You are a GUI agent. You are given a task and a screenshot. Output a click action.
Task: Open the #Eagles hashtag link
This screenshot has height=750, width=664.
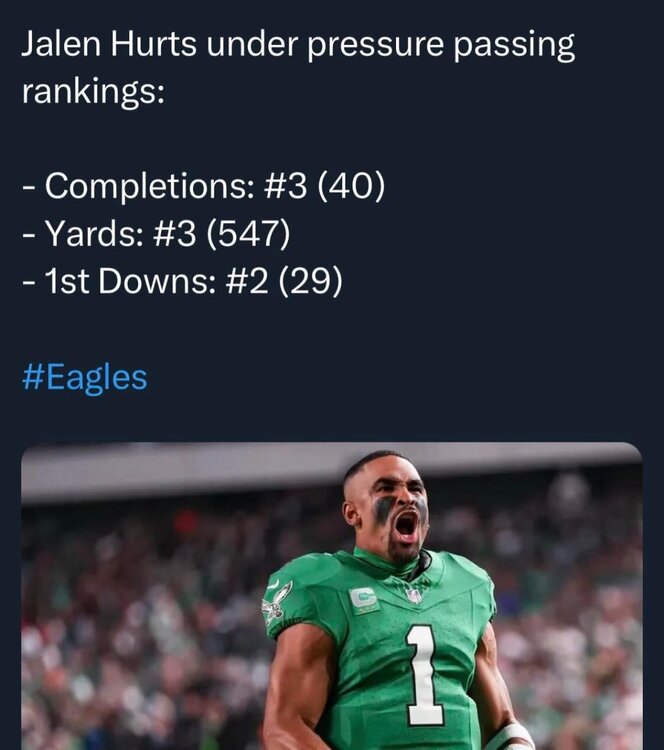coord(84,378)
